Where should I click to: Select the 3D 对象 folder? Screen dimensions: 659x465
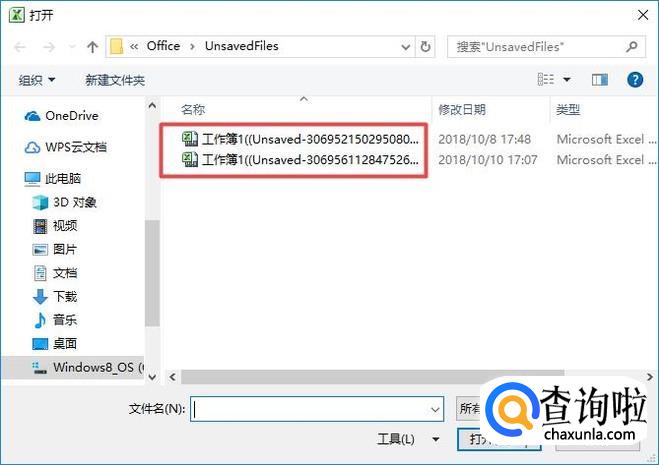[x=65, y=203]
